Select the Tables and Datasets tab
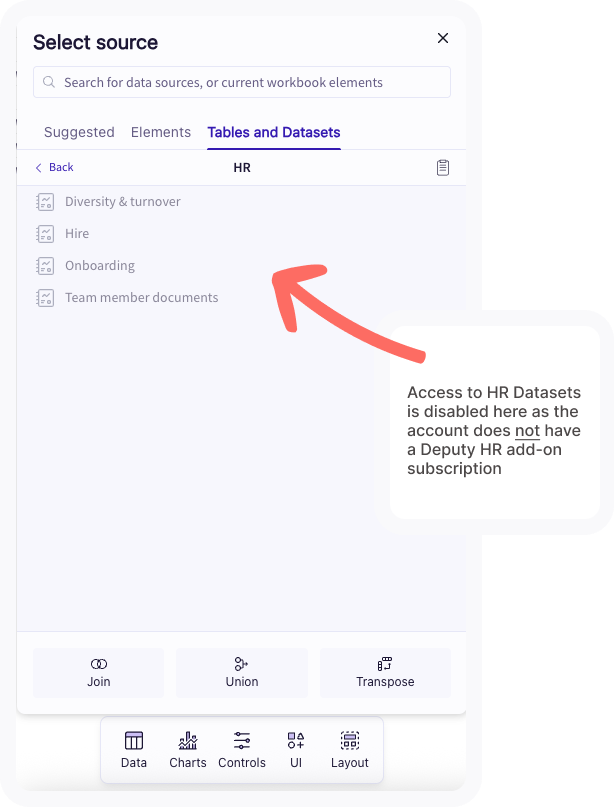 [x=274, y=132]
